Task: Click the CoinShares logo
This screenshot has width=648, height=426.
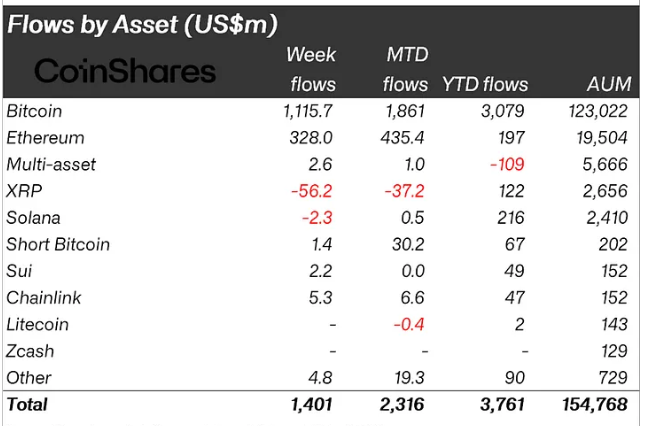Action: pyautogui.click(x=125, y=70)
